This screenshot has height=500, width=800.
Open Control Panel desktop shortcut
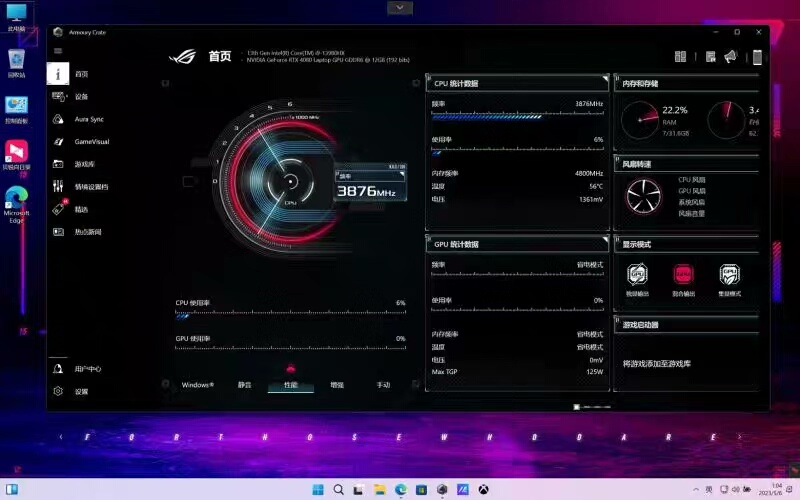pyautogui.click(x=16, y=110)
